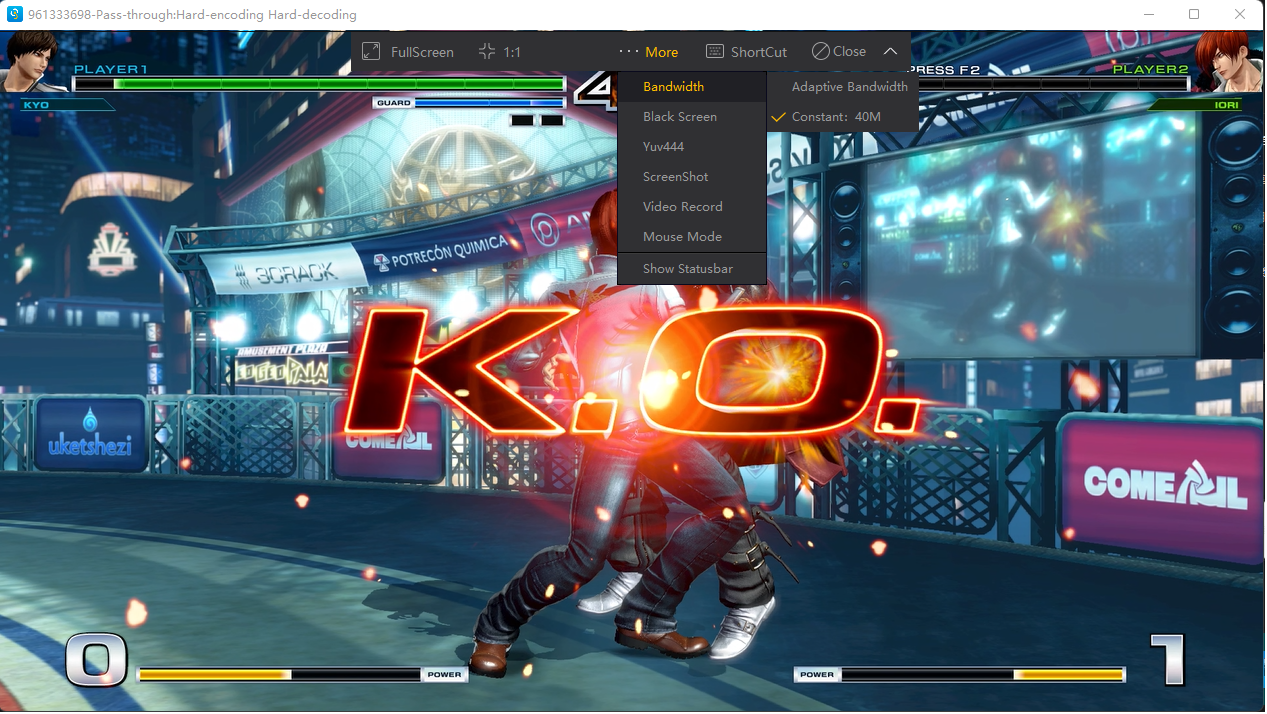Click the ShortCut keyboard icon
Viewport: 1267px width, 714px height.
click(715, 51)
